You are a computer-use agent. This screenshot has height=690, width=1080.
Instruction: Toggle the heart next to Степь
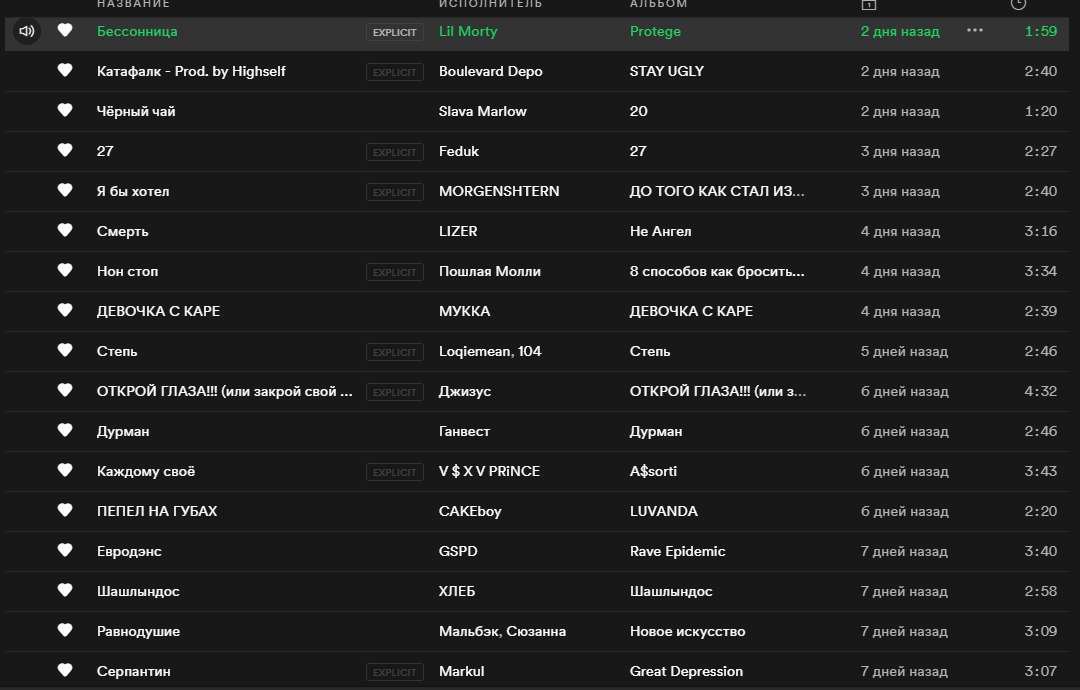[x=65, y=350]
